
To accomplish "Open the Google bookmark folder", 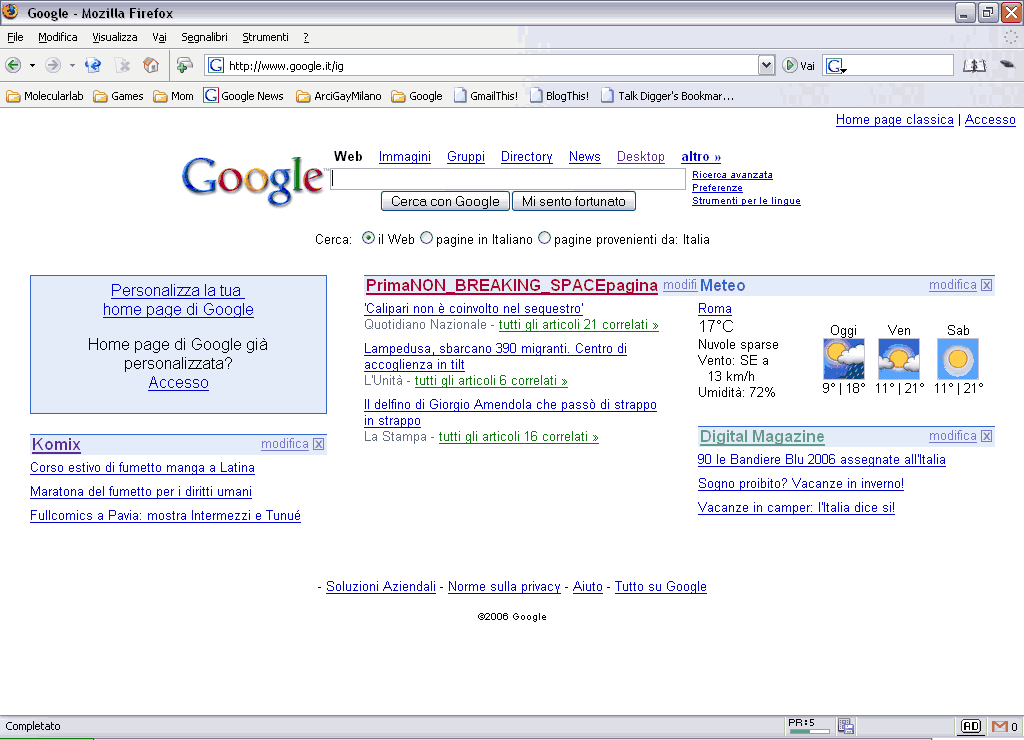I will [417, 96].
